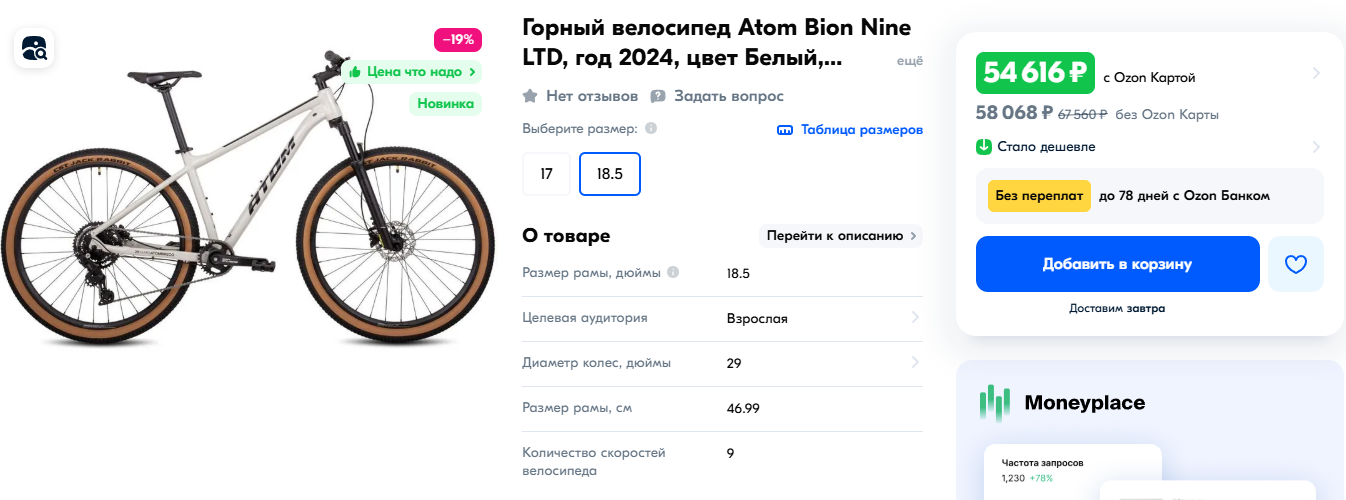The image size is (1346, 500).
Task: Click info icon next to 'Размер рамы, дюймы'
Action: 673,273
